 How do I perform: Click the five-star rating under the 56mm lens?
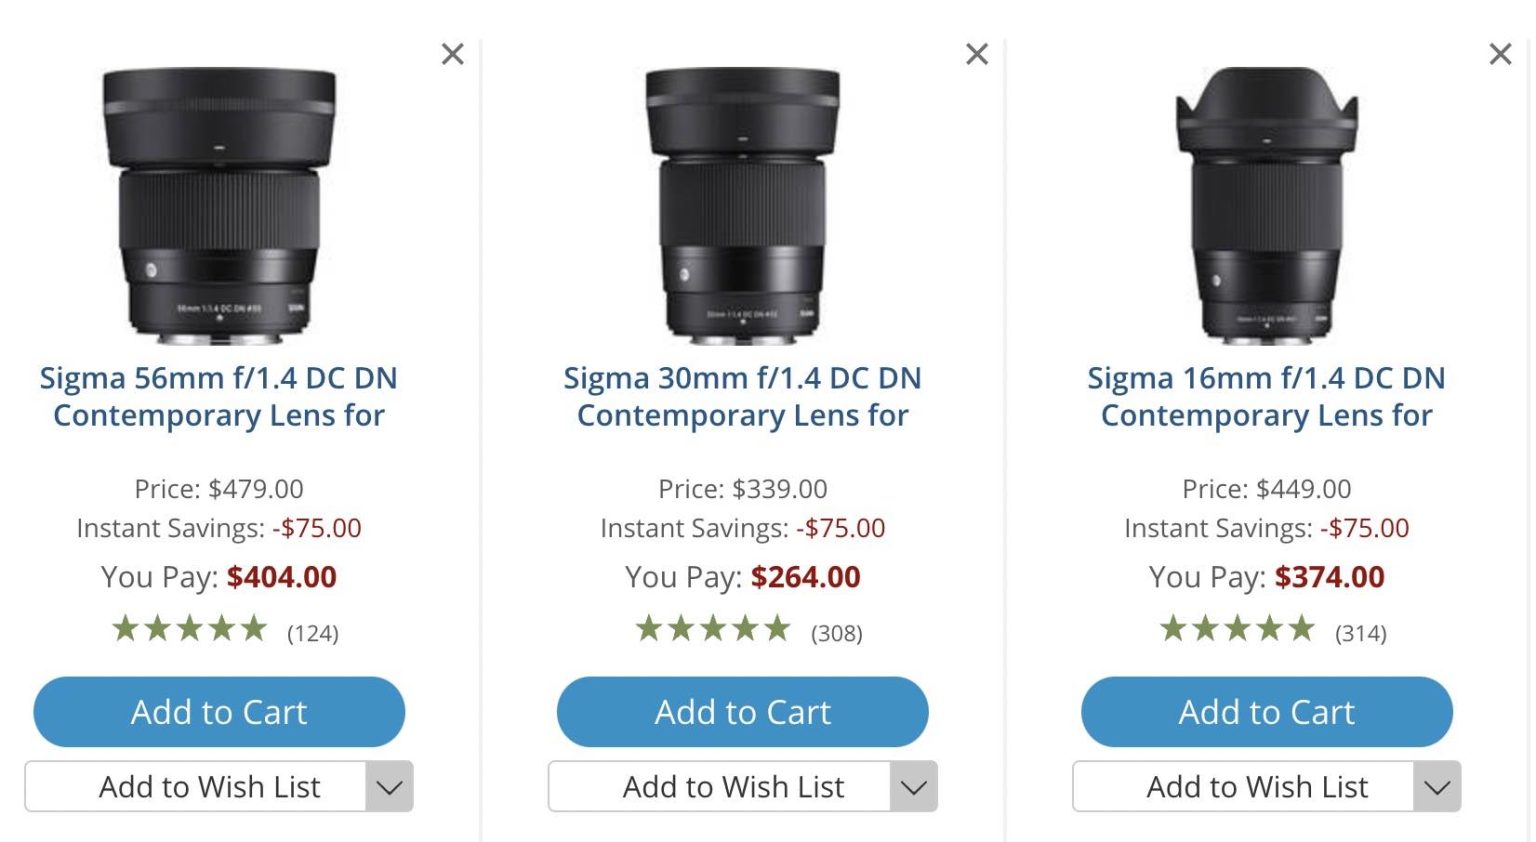click(x=190, y=628)
